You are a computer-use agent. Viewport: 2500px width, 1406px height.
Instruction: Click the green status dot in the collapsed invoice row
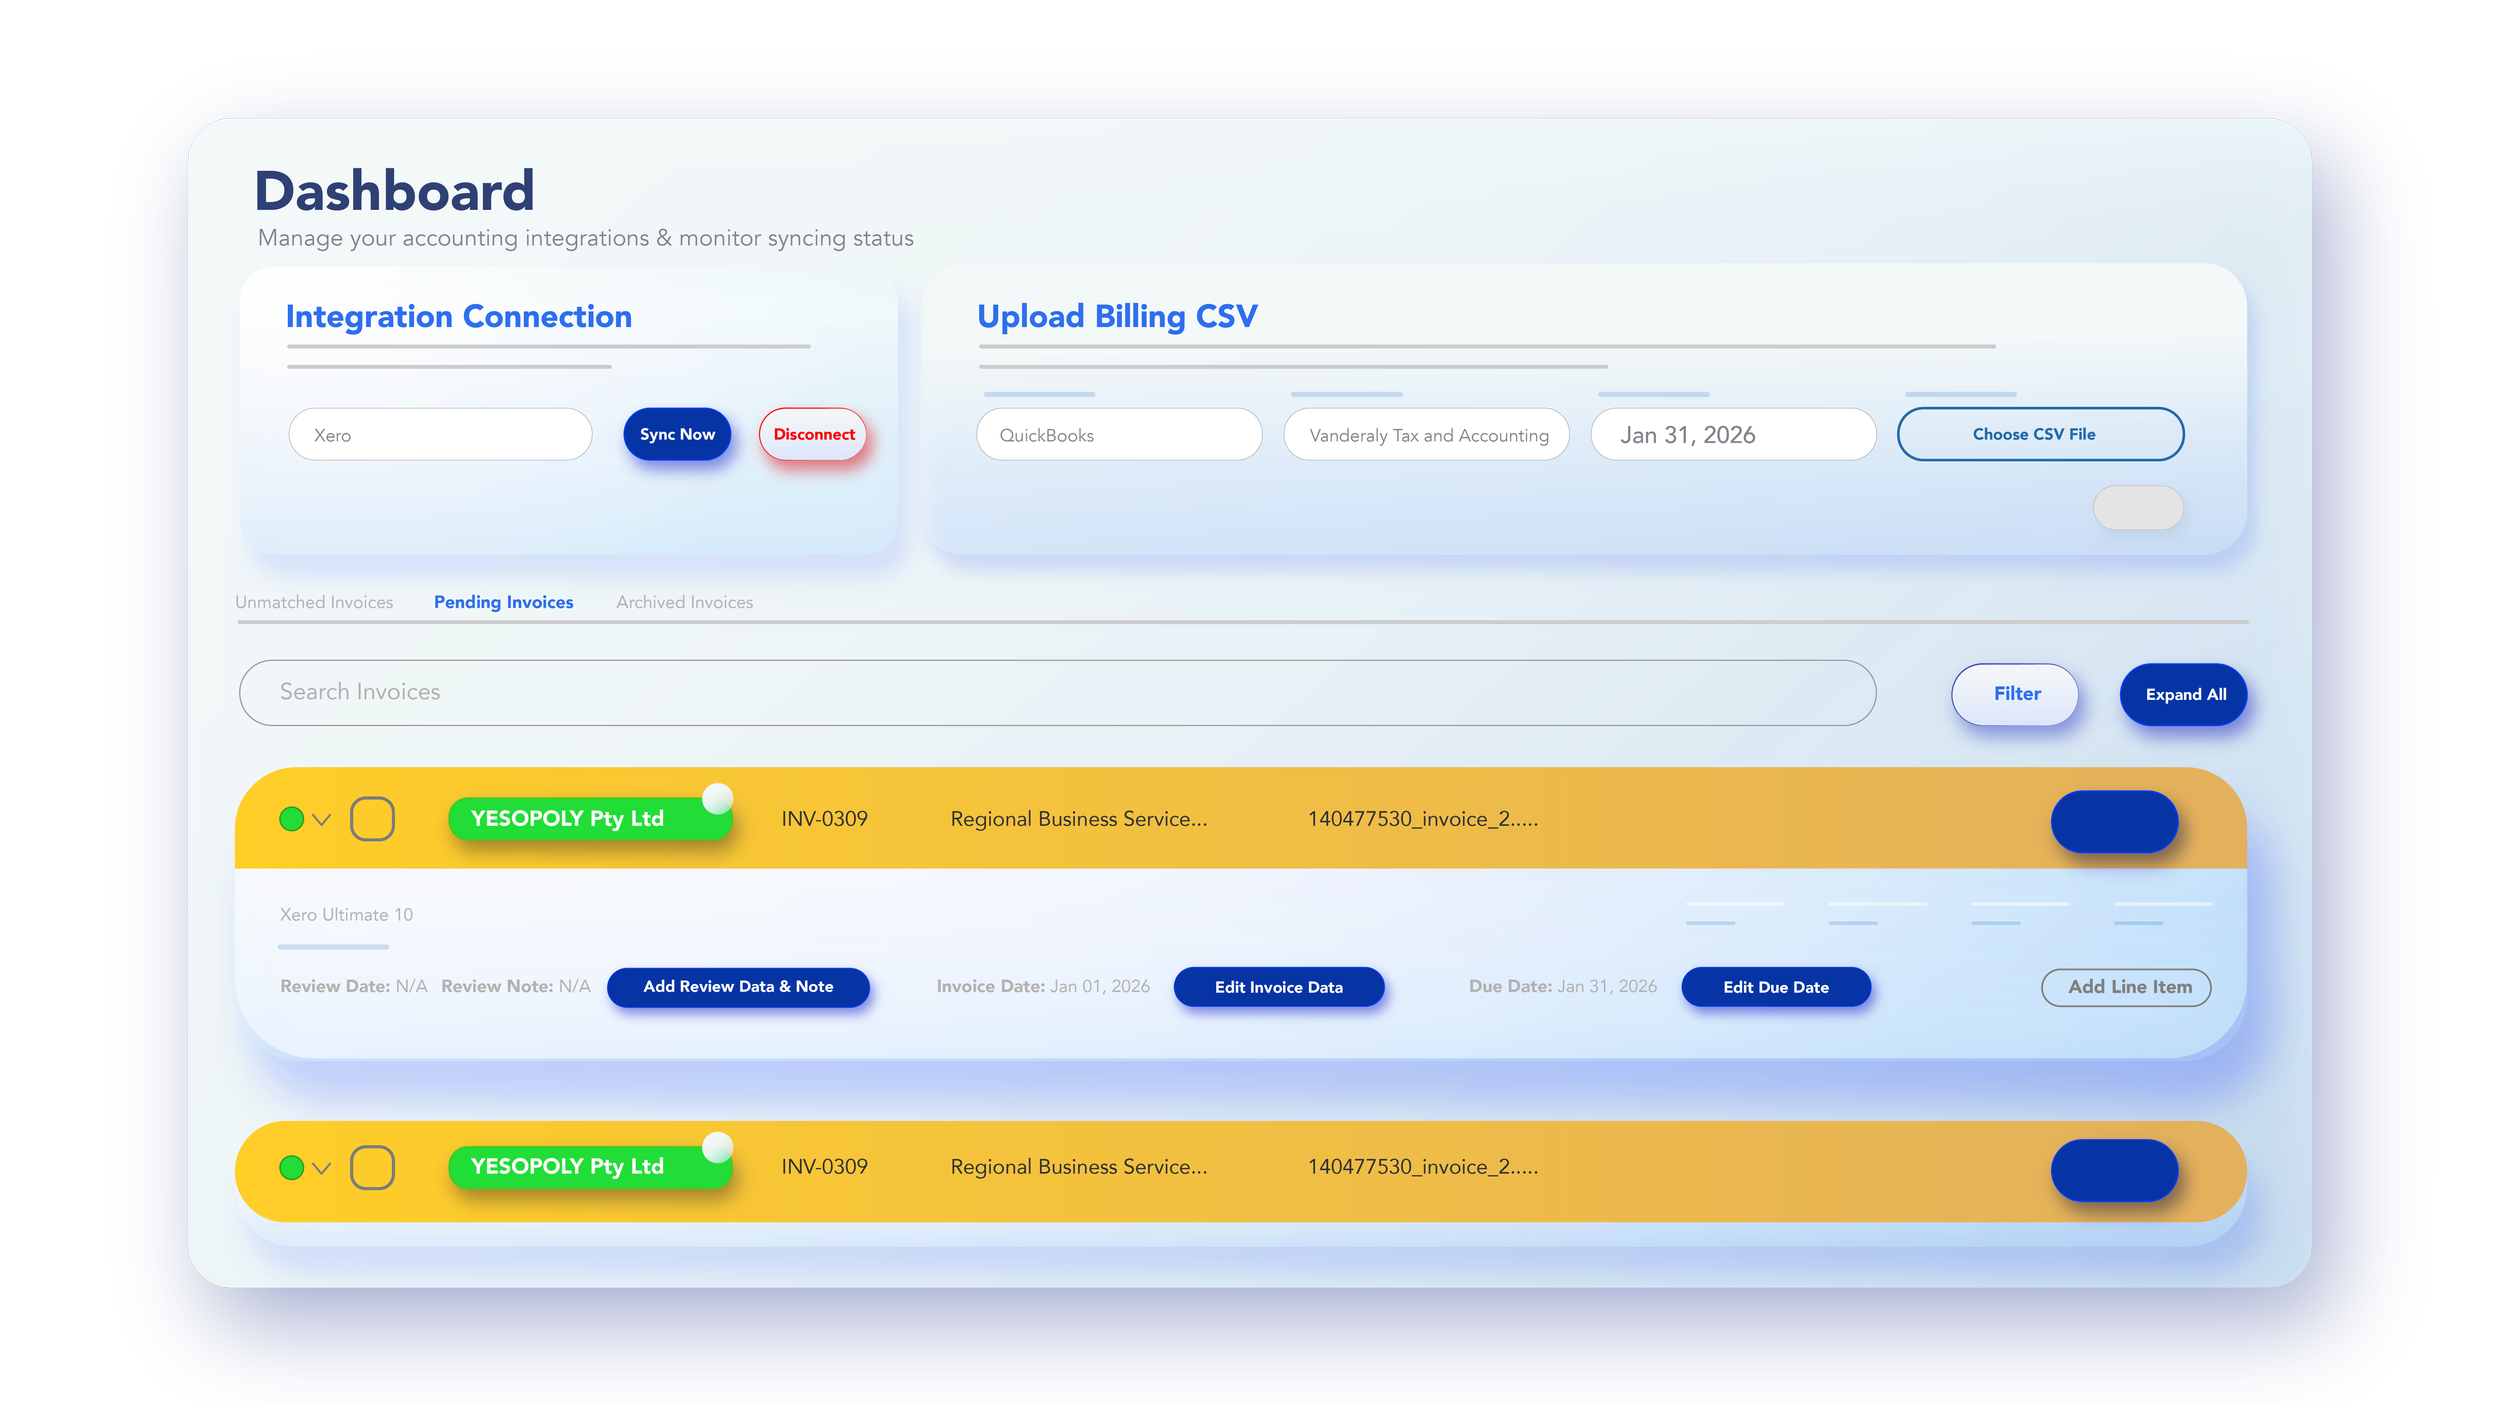[291, 1167]
